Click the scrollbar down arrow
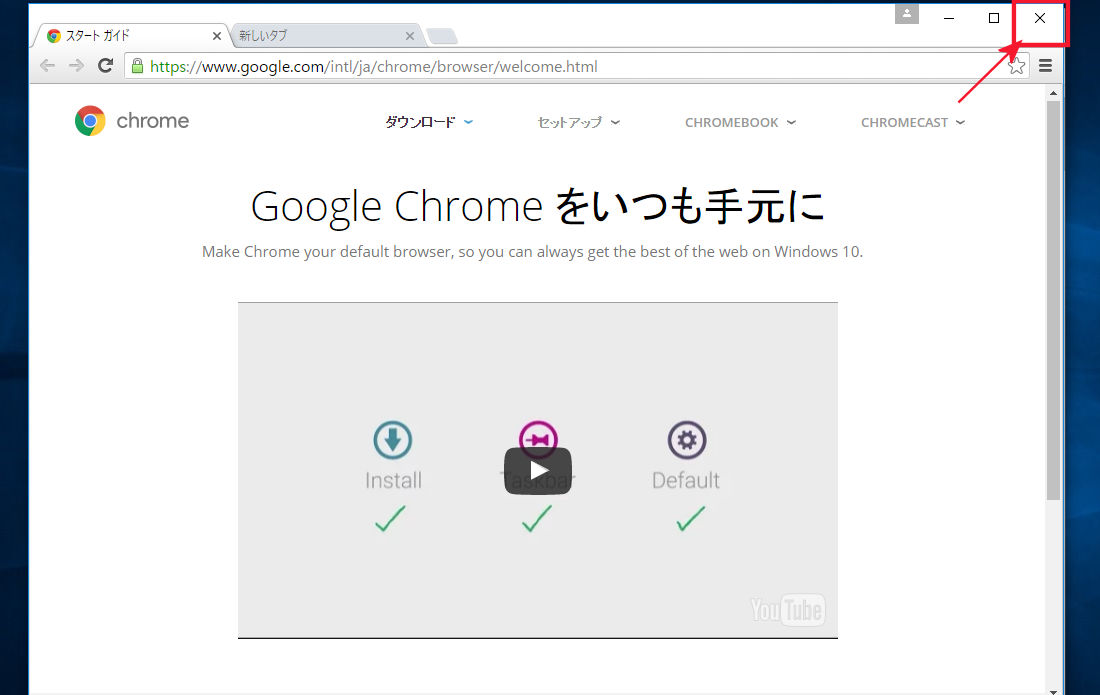The width and height of the screenshot is (1100, 695). [1053, 691]
